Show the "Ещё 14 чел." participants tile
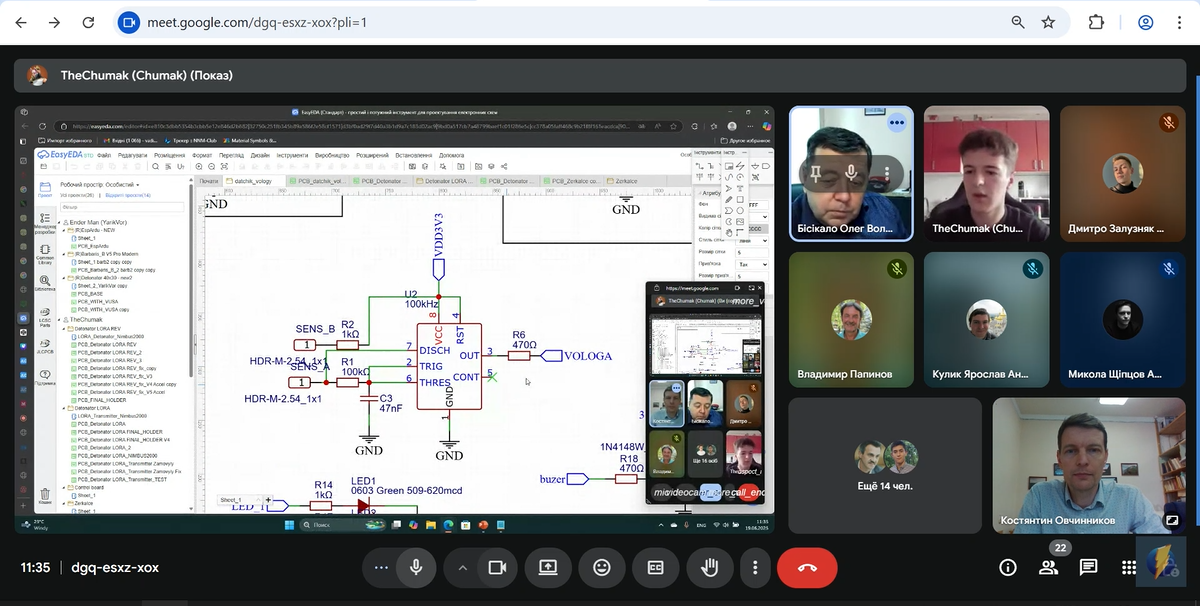1200x606 pixels. 886,464
